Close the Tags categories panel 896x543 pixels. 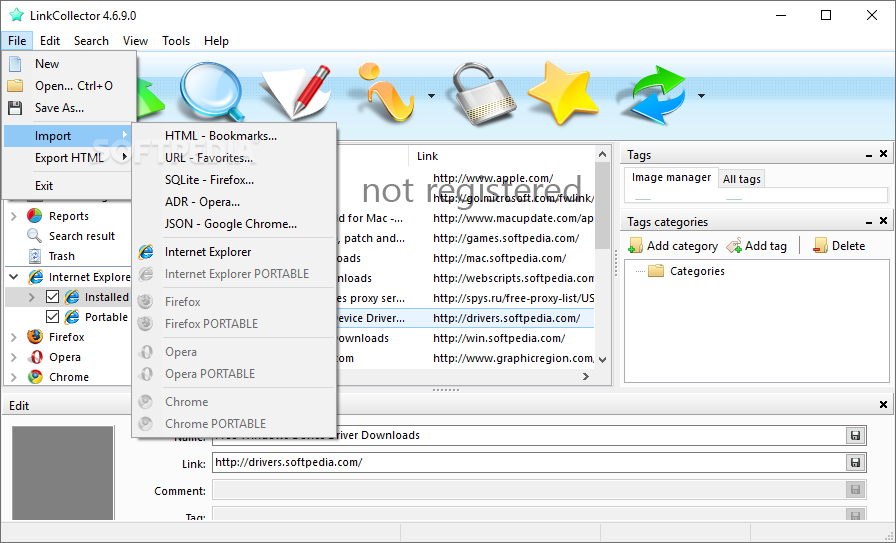pyautogui.click(x=883, y=221)
